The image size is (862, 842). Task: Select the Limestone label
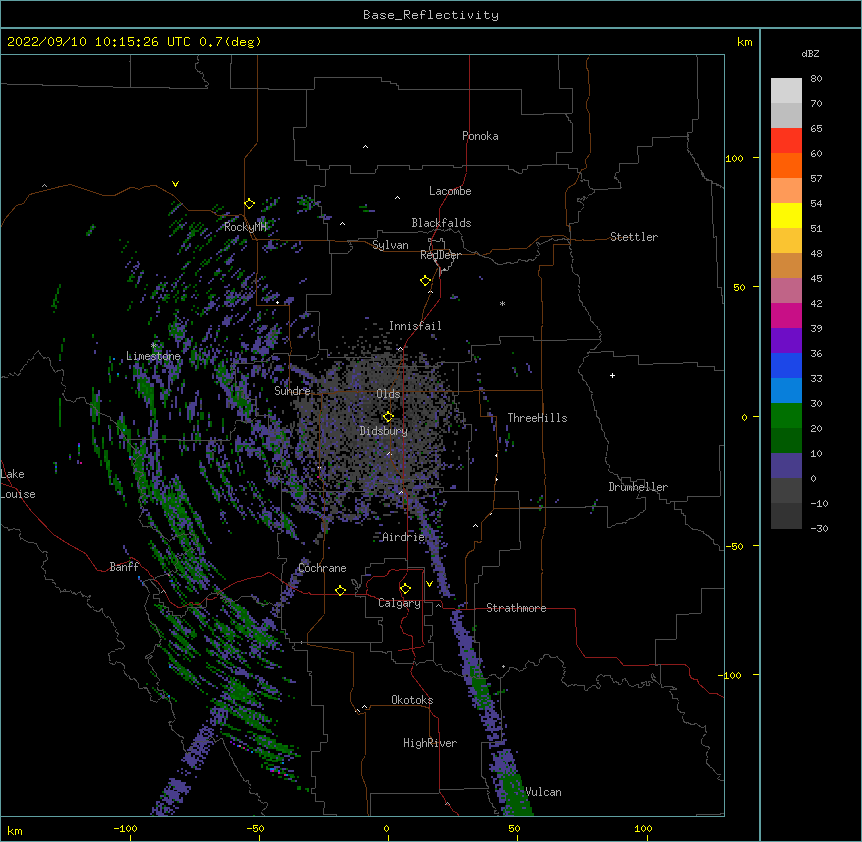tap(153, 356)
